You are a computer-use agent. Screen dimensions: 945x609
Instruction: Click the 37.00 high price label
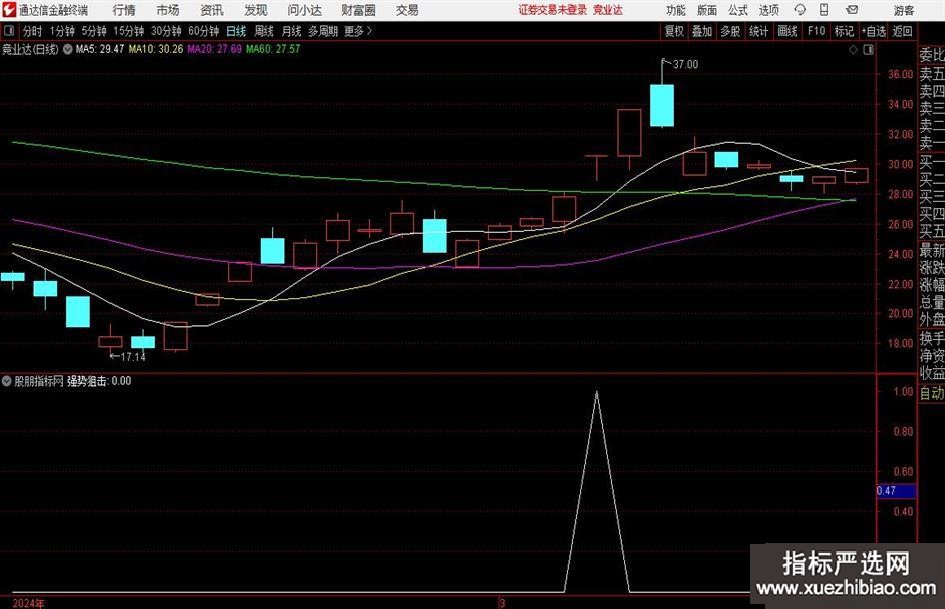tap(685, 65)
